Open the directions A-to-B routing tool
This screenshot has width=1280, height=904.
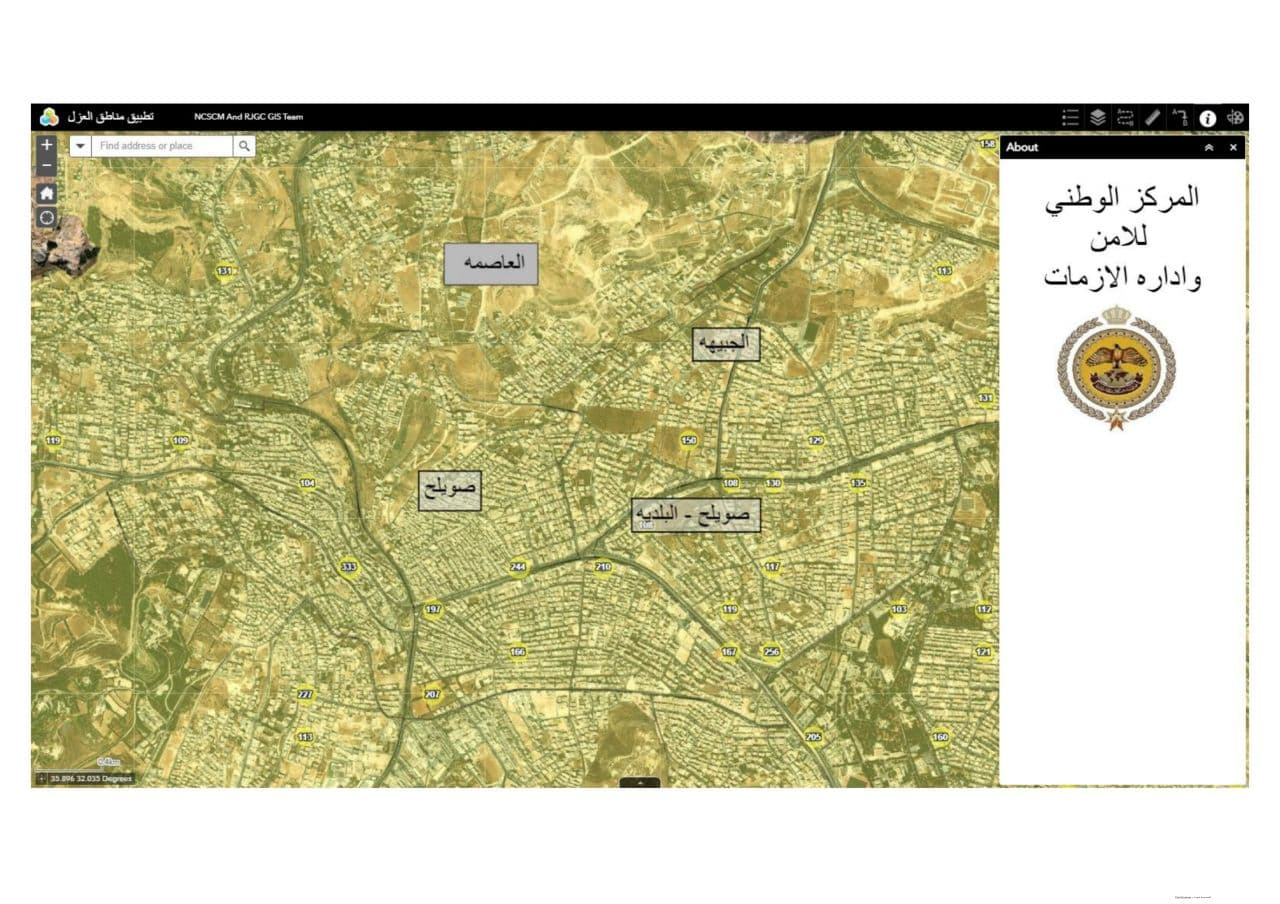click(x=1180, y=118)
